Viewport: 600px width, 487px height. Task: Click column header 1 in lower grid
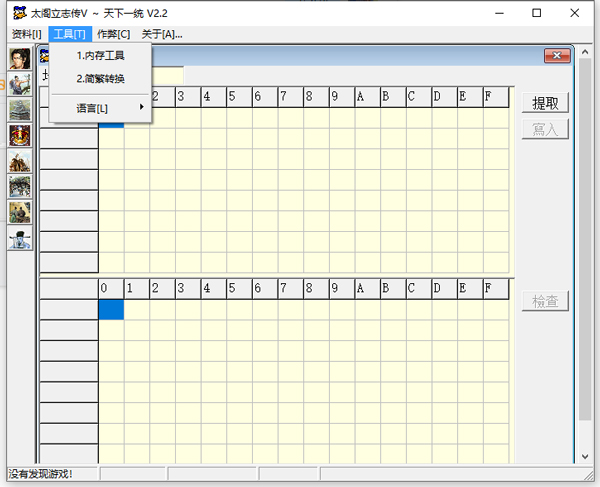137,289
